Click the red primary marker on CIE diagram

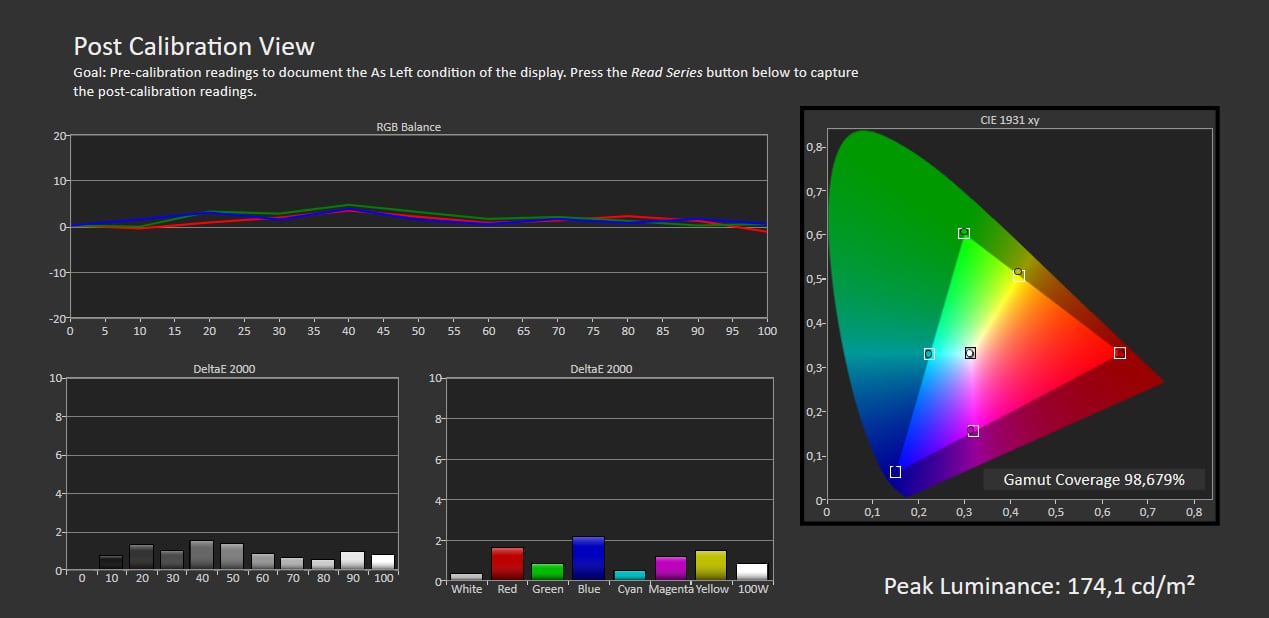pyautogui.click(x=1119, y=353)
